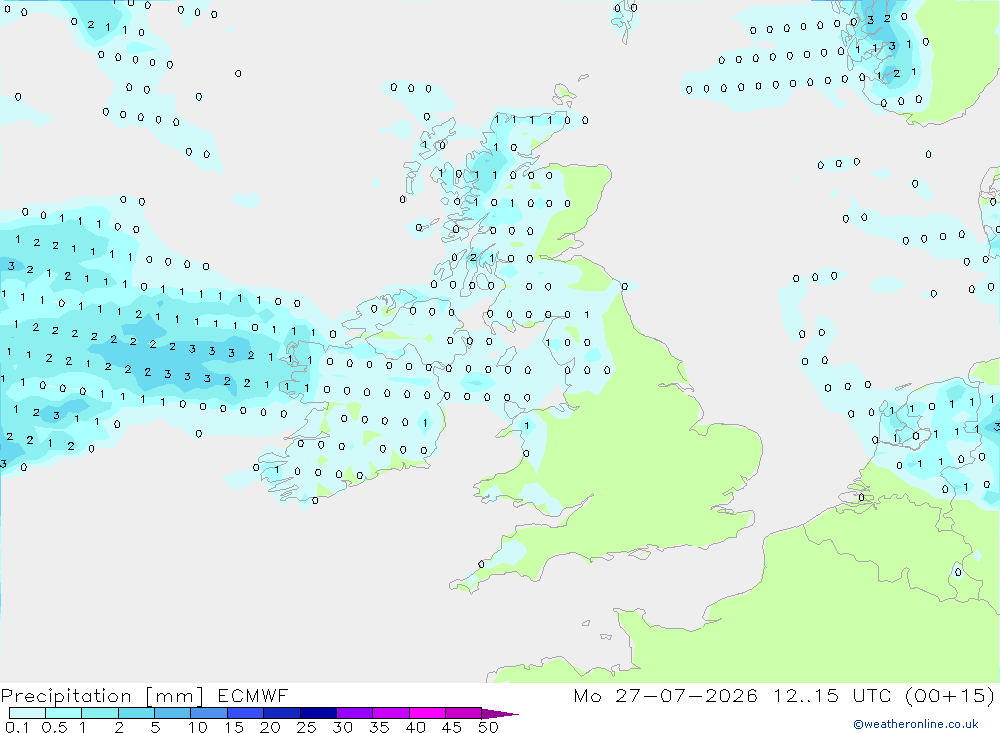
Task: Click the legend label '50'
Action: (x=488, y=727)
